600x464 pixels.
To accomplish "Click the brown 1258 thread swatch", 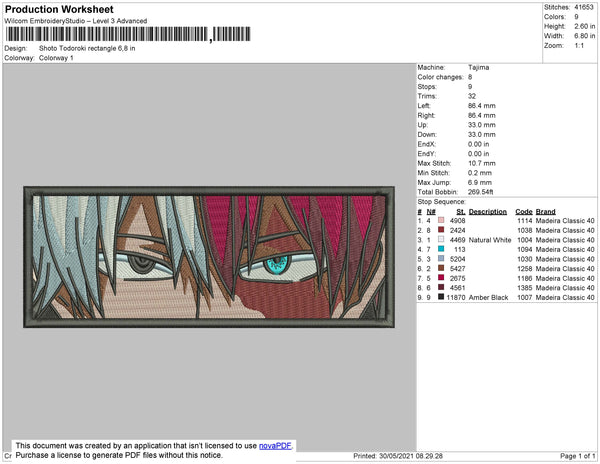I will pos(441,268).
